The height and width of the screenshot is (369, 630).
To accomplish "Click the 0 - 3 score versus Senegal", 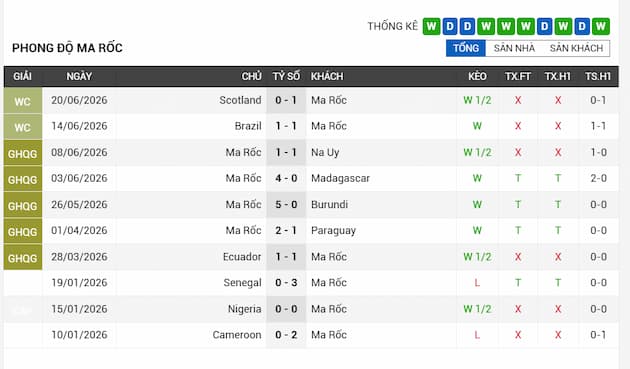I will (x=286, y=283).
